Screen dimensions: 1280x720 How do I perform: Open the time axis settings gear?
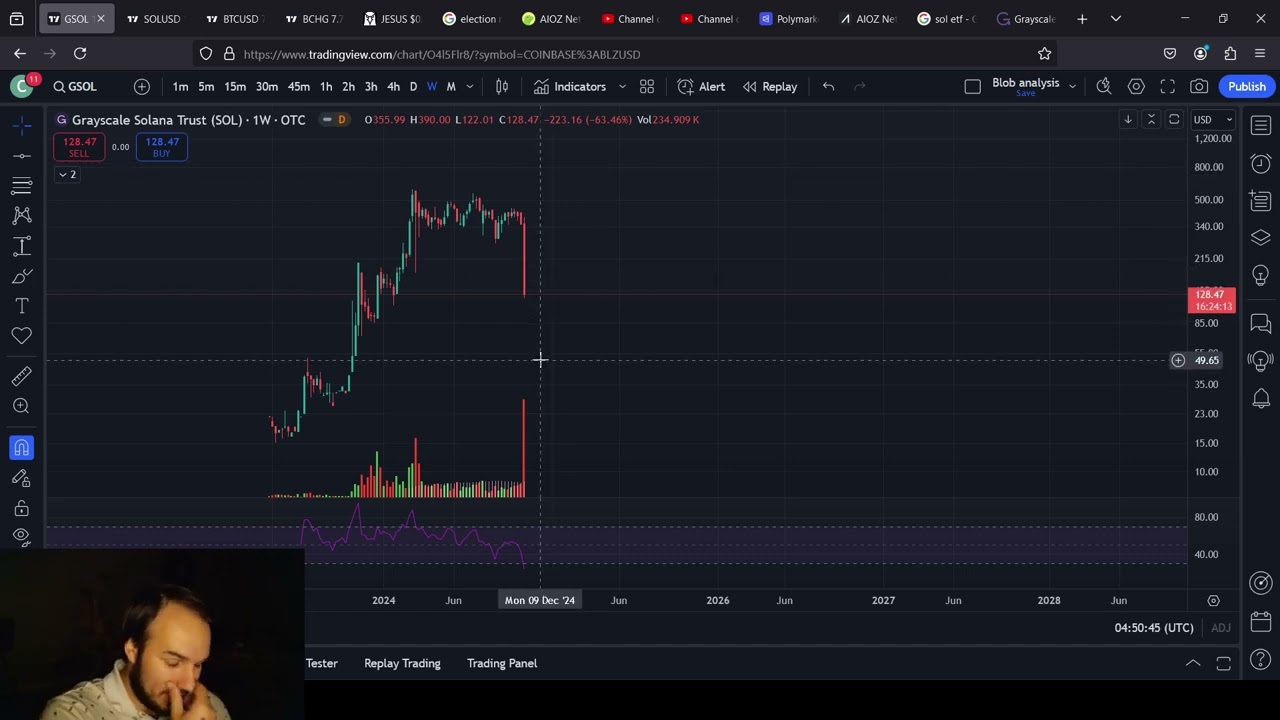pyautogui.click(x=1213, y=600)
